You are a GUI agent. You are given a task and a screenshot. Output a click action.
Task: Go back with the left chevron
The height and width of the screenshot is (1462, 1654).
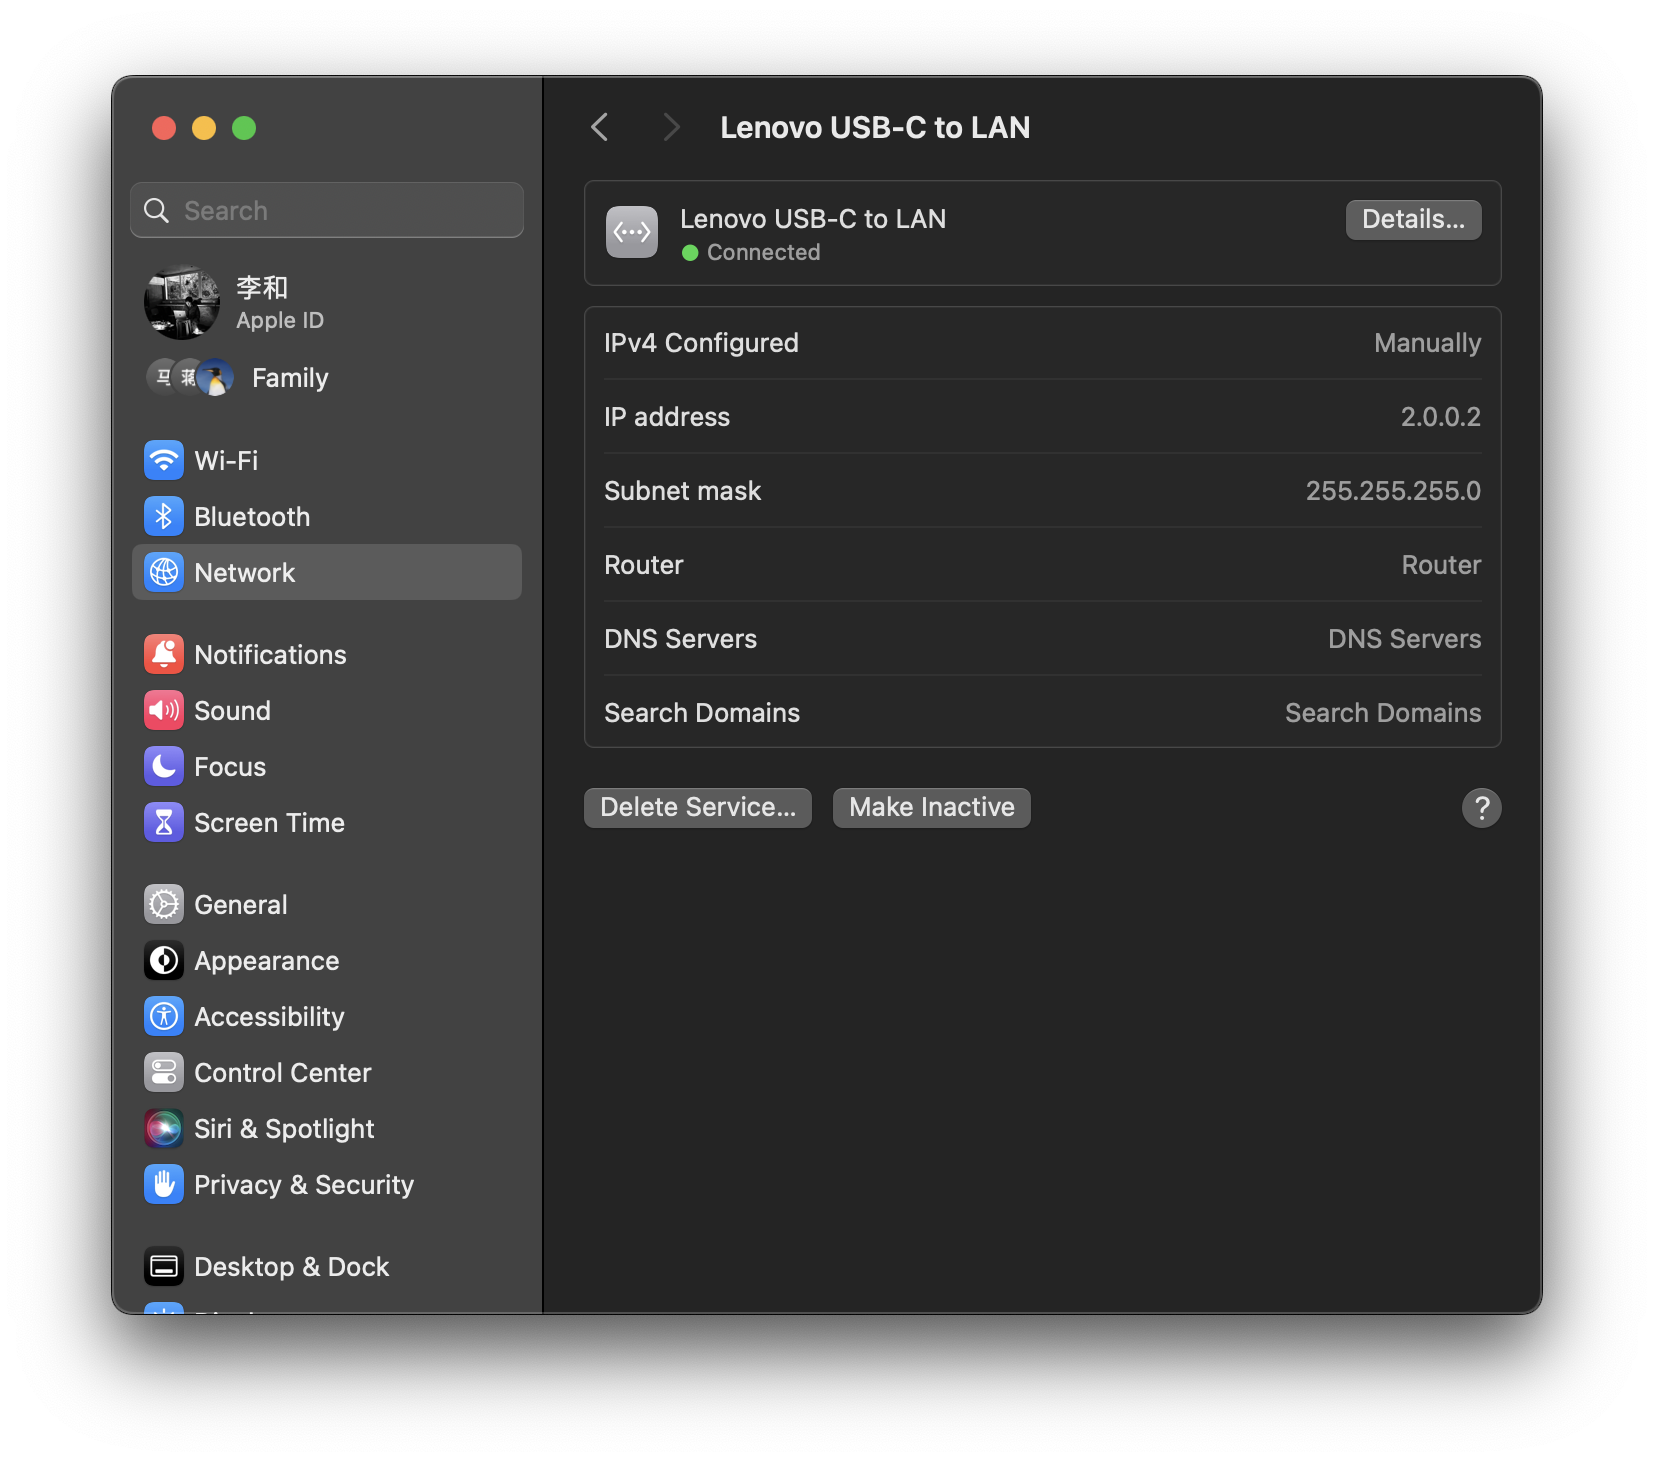coord(600,127)
